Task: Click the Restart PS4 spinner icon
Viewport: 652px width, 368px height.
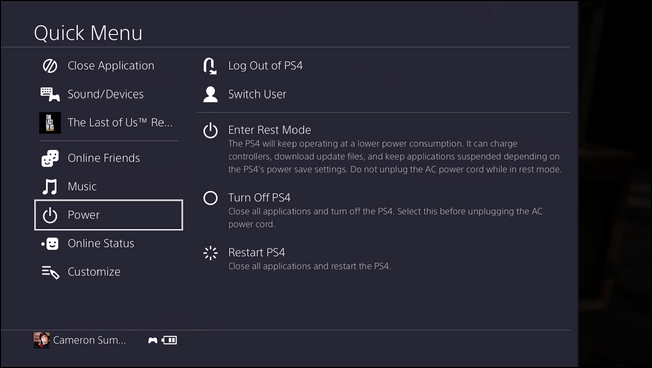Action: pyautogui.click(x=210, y=253)
